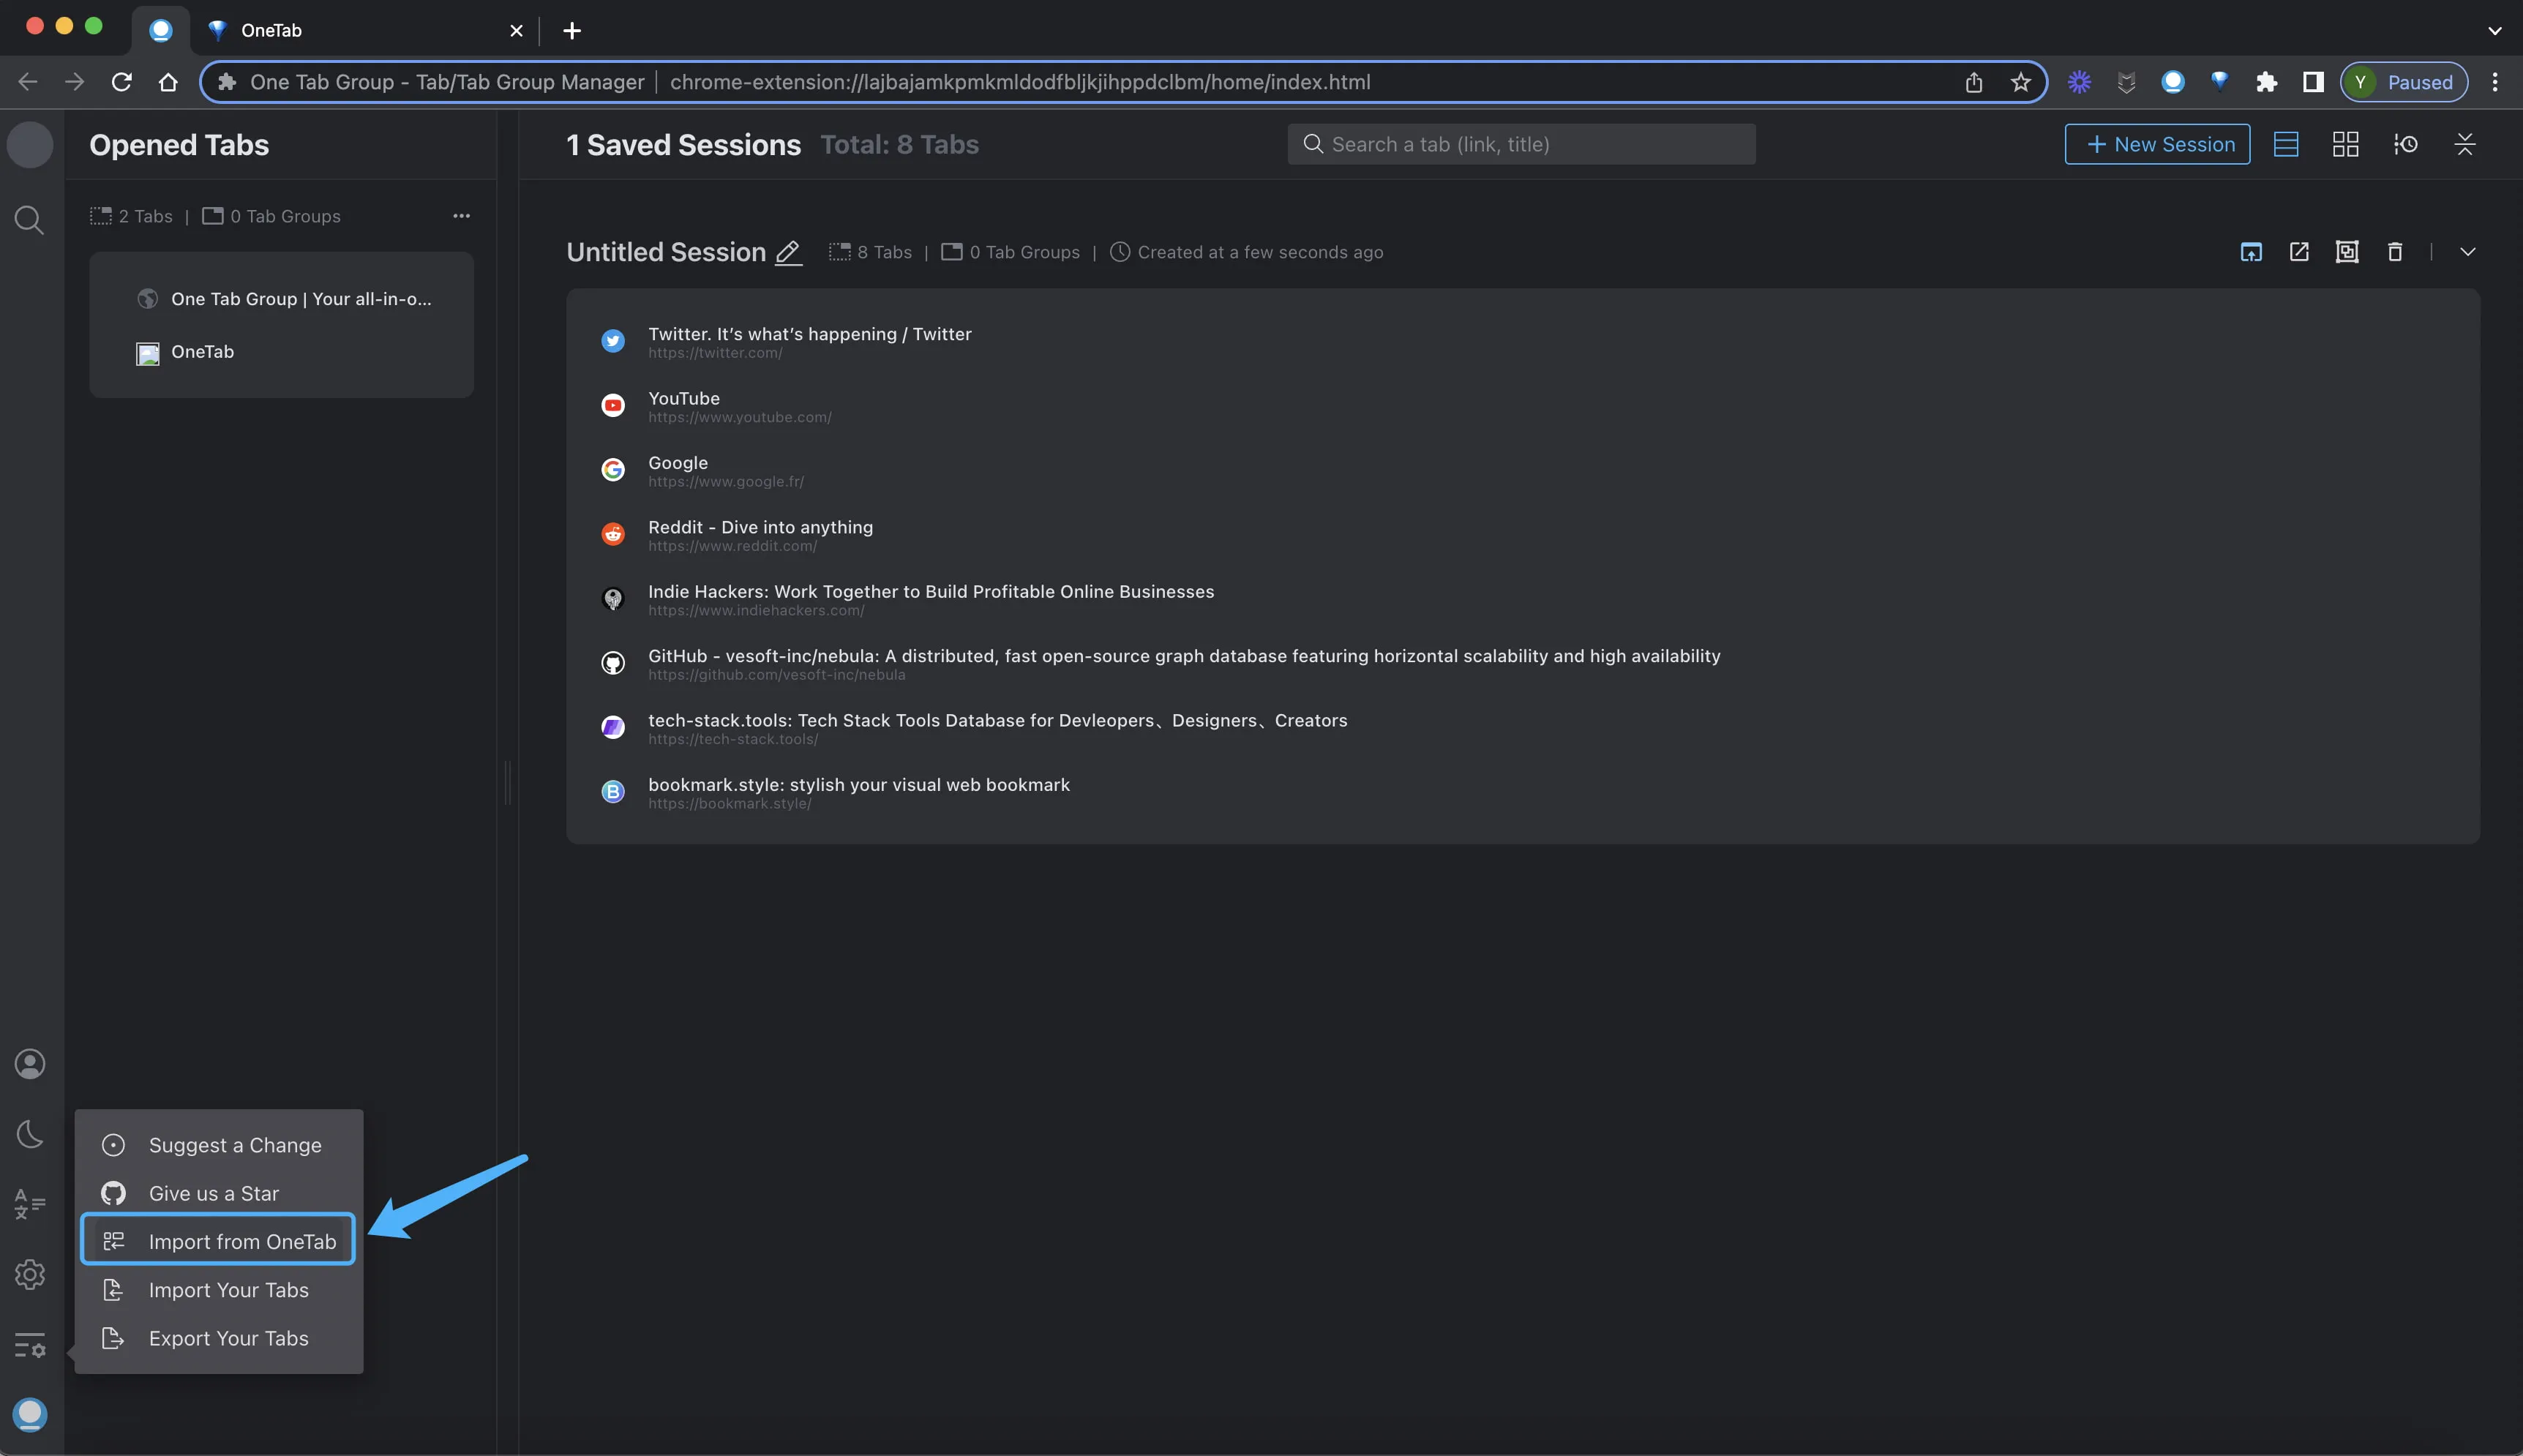Rename Untitled Session with pencil icon
Screen dimensions: 2523x1456
tap(787, 253)
